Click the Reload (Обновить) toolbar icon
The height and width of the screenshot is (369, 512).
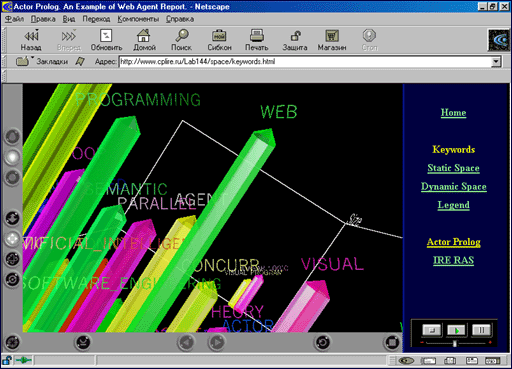106,36
